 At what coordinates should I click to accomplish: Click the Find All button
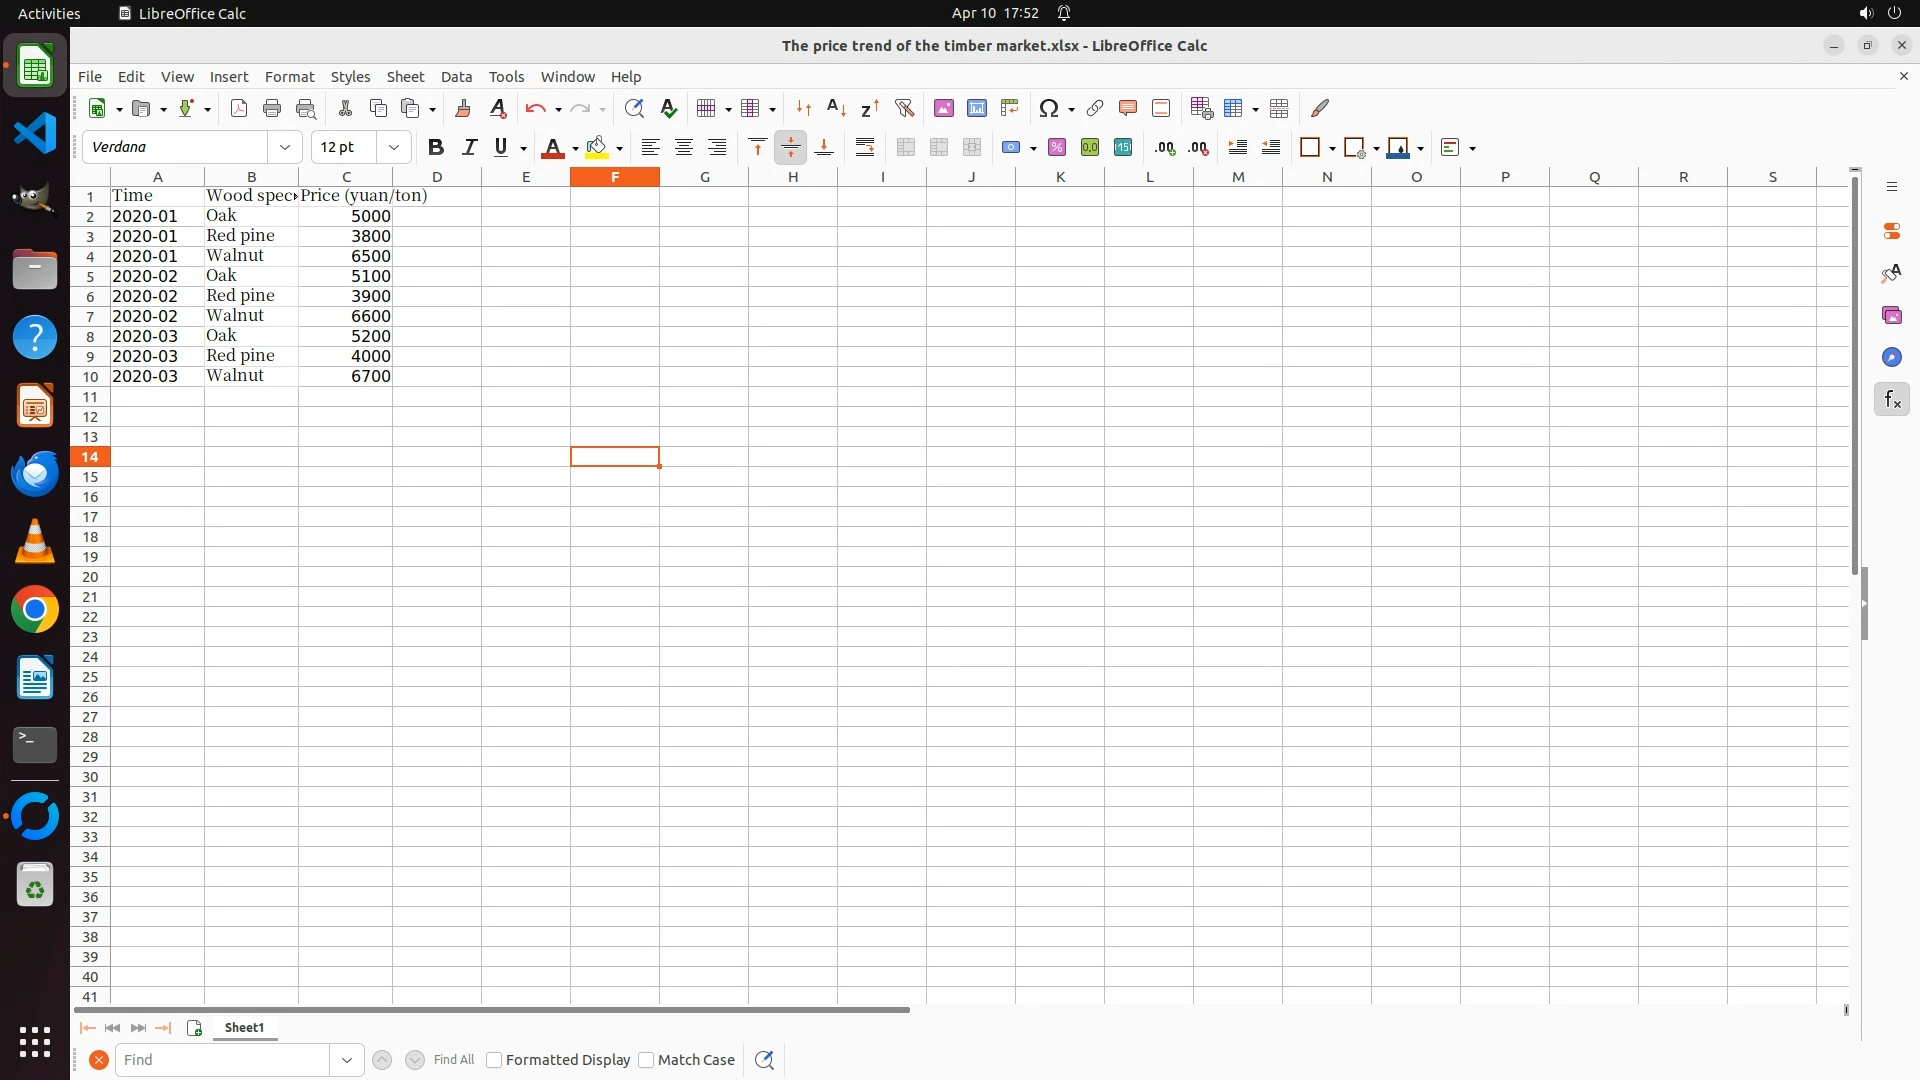click(453, 1060)
